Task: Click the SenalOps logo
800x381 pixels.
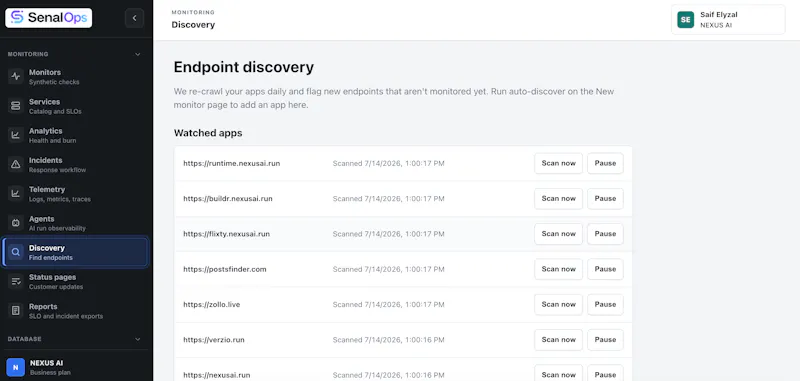Action: click(x=48, y=18)
